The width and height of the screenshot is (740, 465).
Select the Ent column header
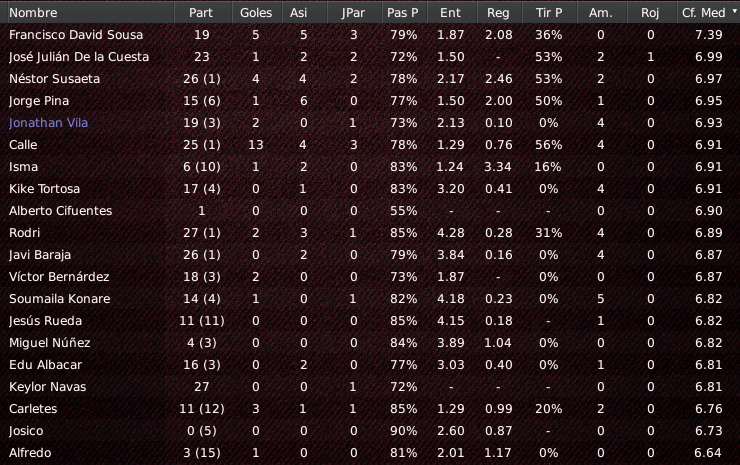(452, 13)
